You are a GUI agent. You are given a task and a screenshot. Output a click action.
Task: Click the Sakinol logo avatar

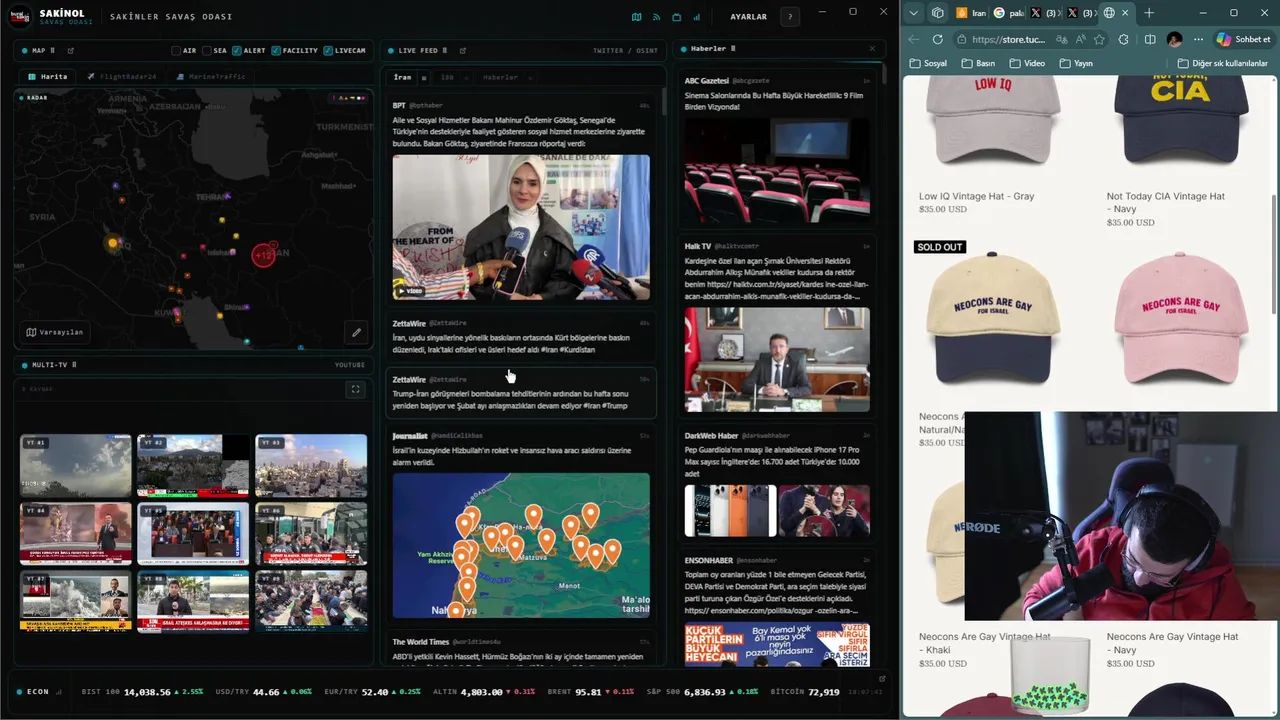pyautogui.click(x=21, y=17)
